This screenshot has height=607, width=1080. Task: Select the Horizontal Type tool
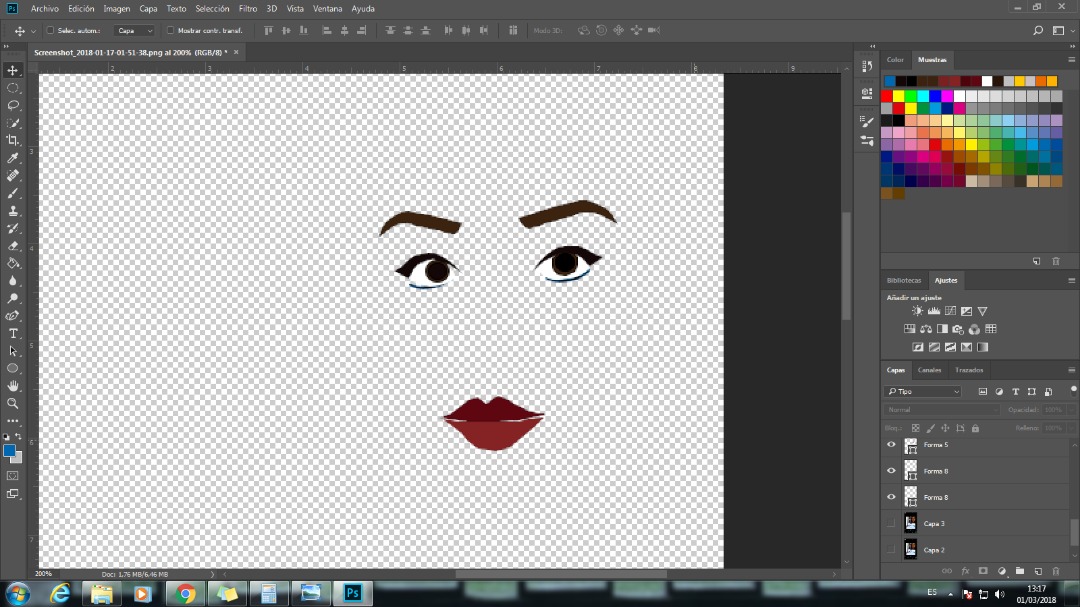[13, 333]
